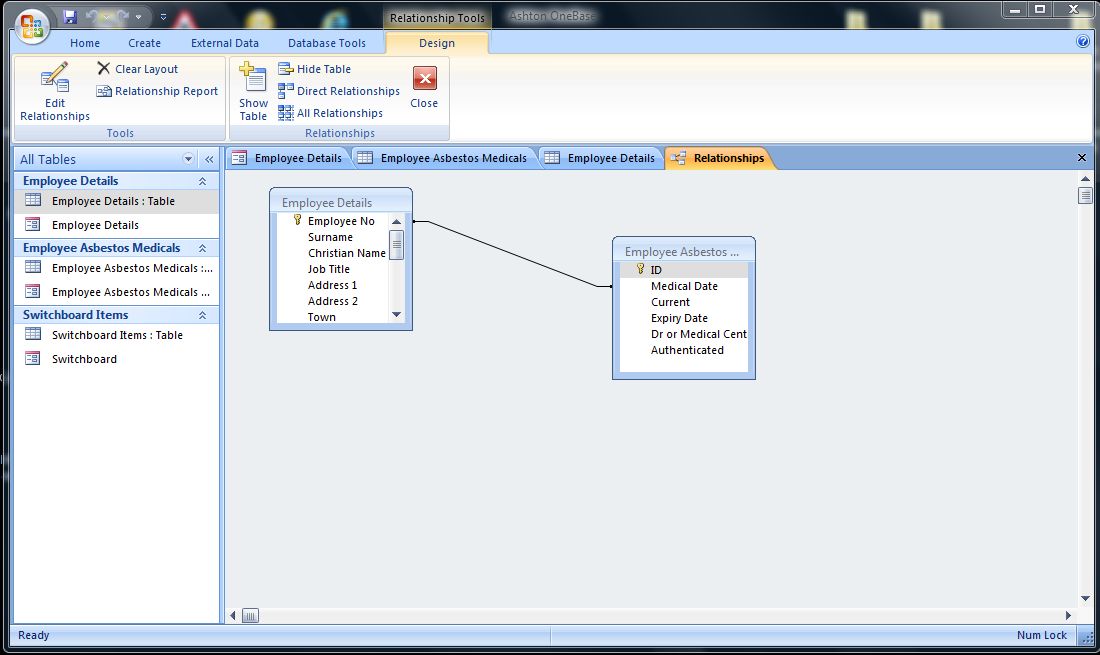Select Expiry Date field
Screen dimensions: 1100x655
(679, 318)
